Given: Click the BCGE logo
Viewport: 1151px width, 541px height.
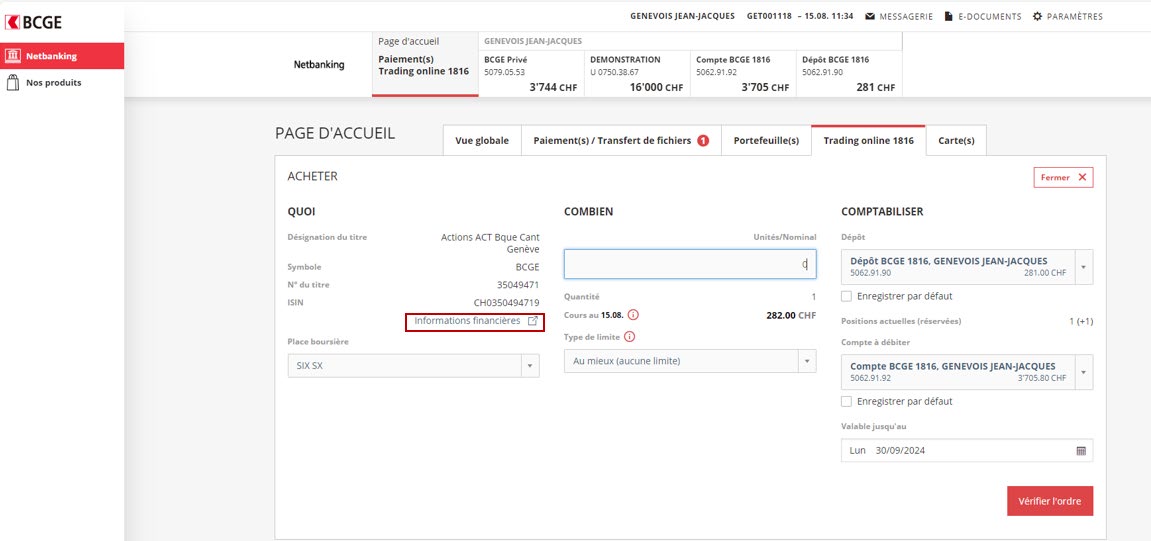Looking at the screenshot, I should point(33,22).
